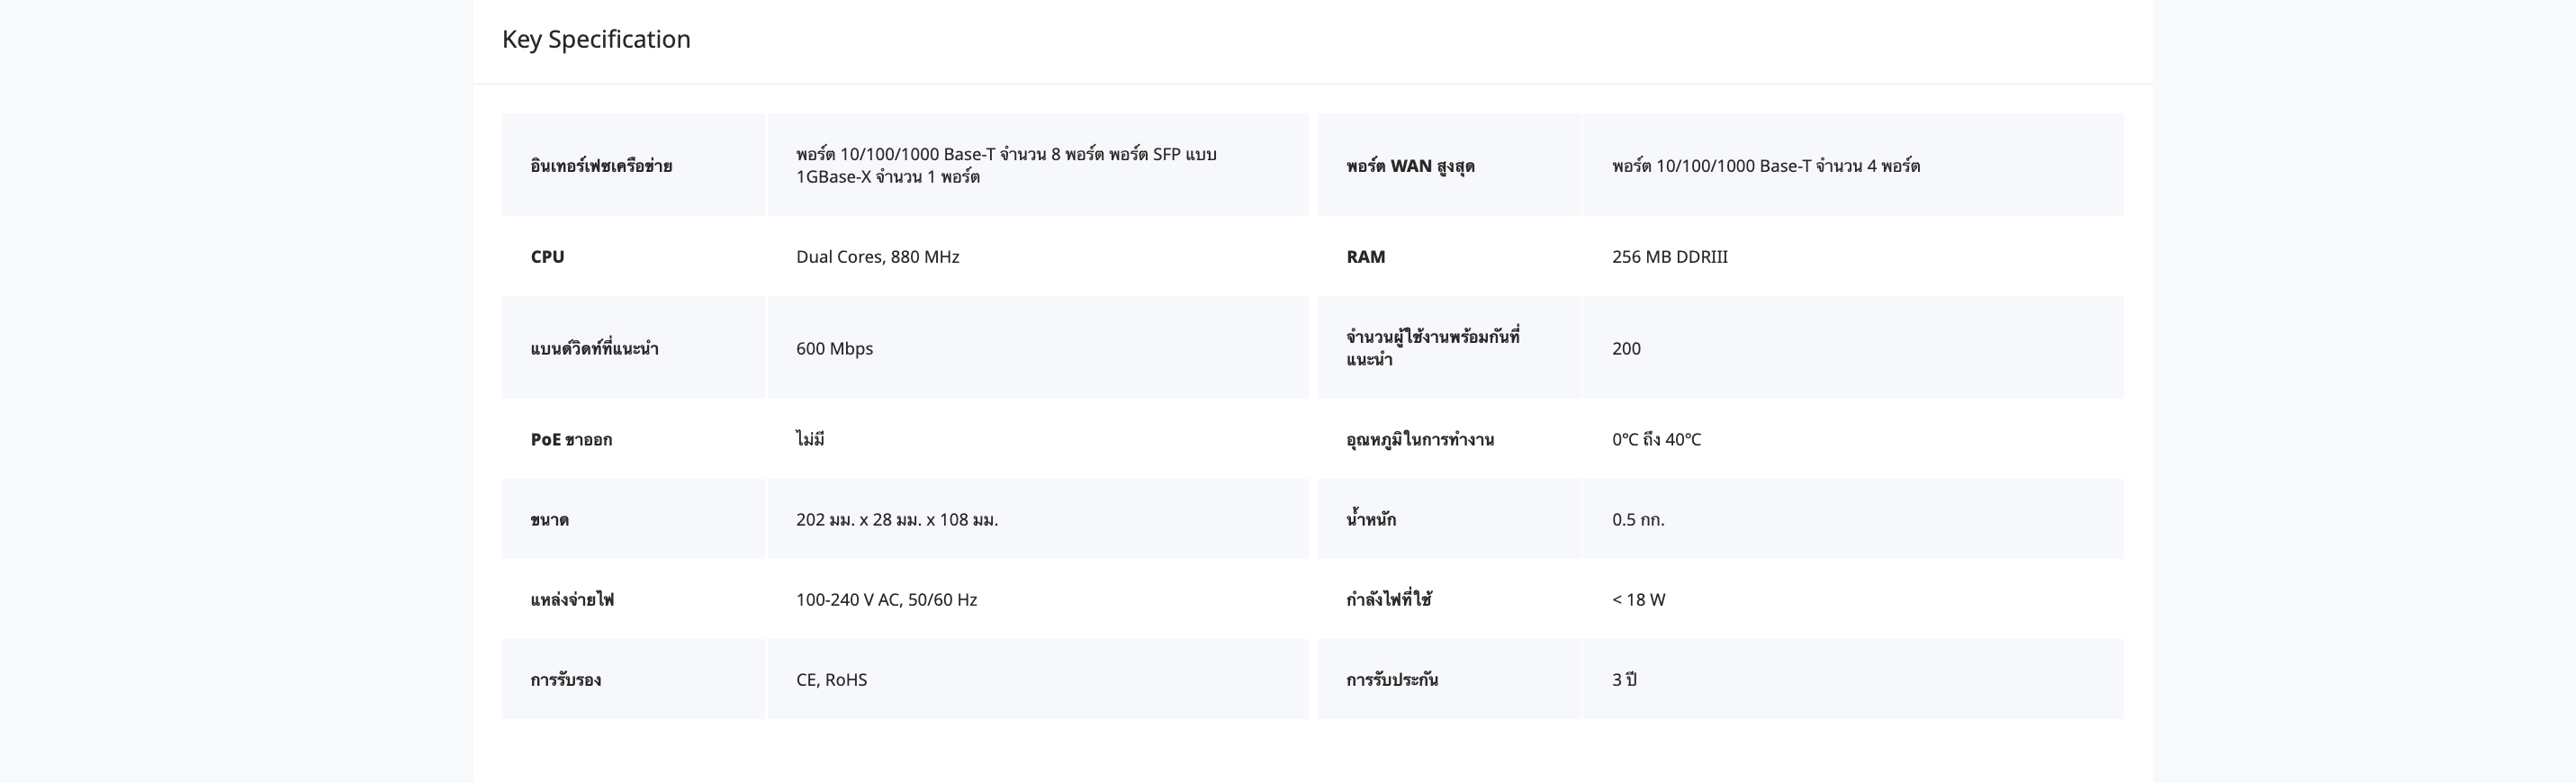Click the แบนด์วิดท์ที่แนะนำ label
This screenshot has width=2576, height=783.
click(x=594, y=349)
